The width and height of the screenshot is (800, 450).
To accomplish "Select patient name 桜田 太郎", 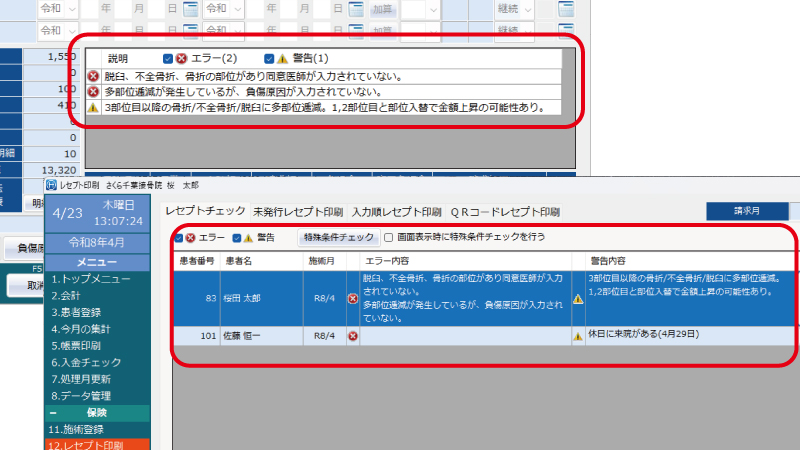I will click(242, 298).
